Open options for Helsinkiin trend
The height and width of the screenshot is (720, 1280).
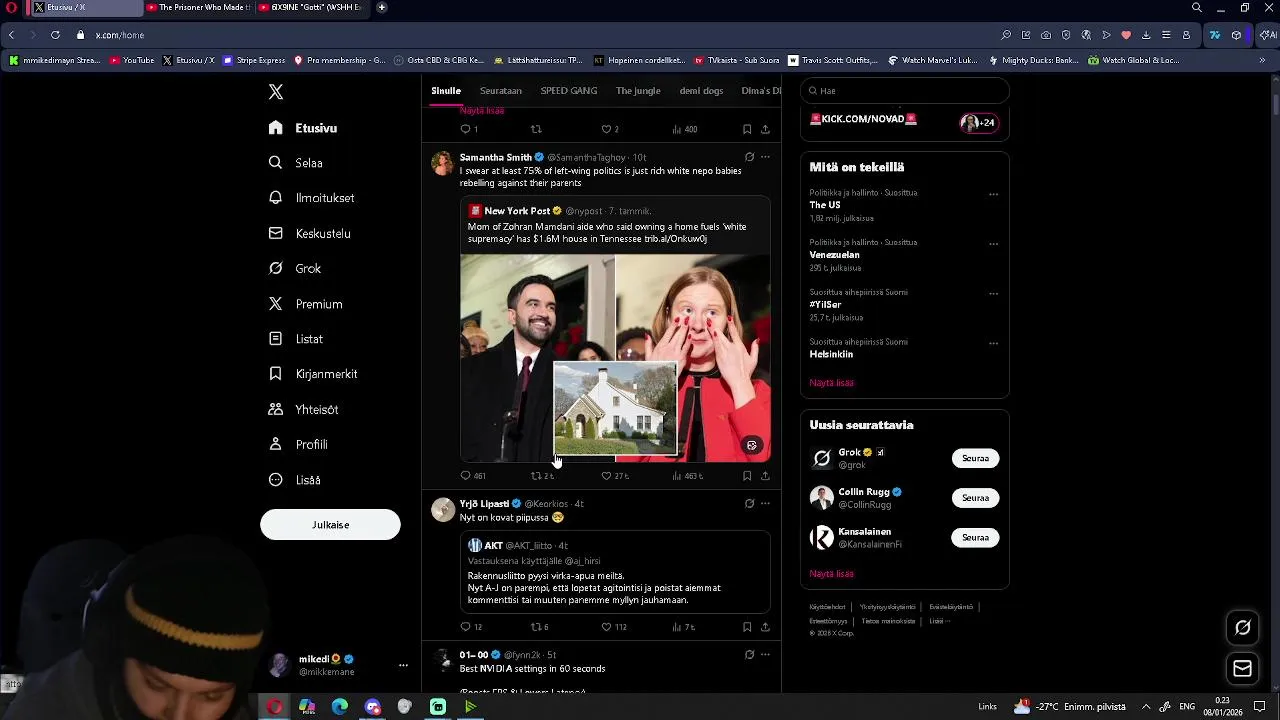(x=993, y=343)
